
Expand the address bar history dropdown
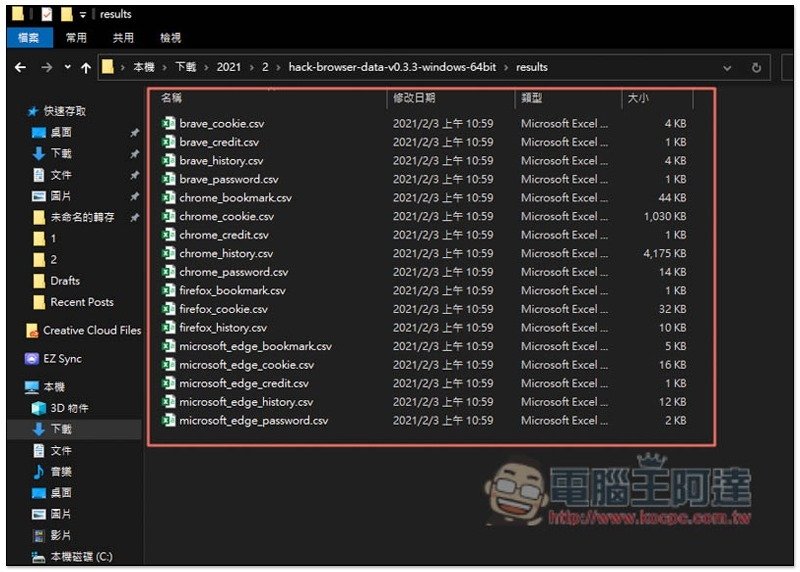click(x=728, y=68)
